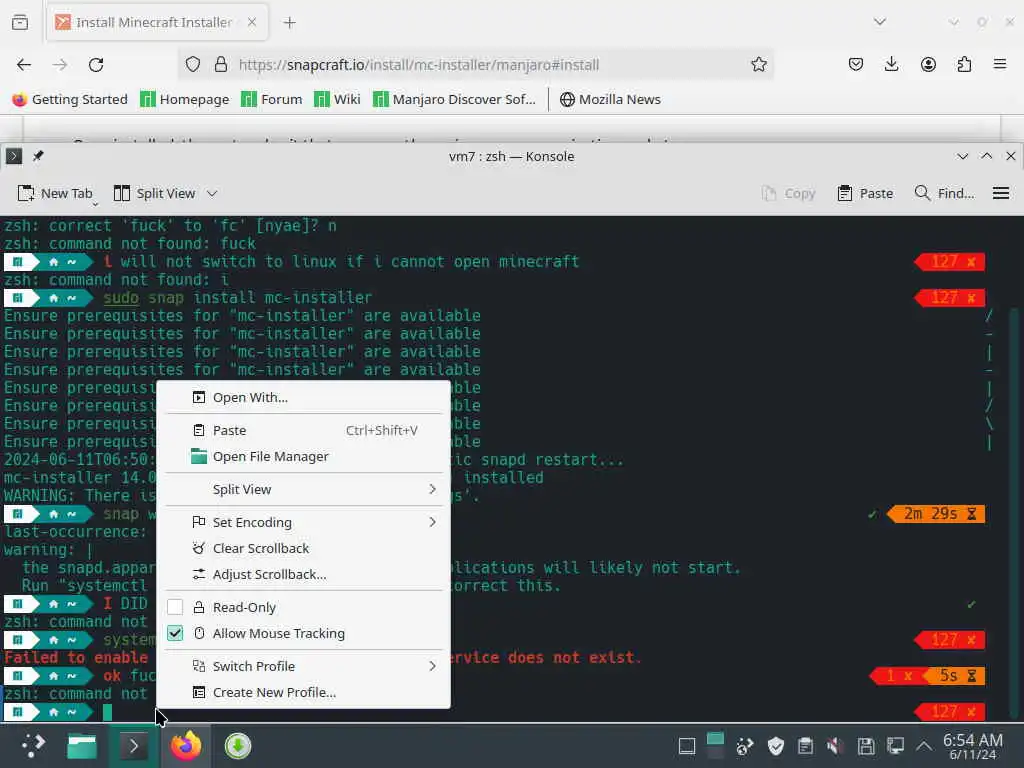
Task: Expand the Split View toolbar chevron
Action: point(212,193)
